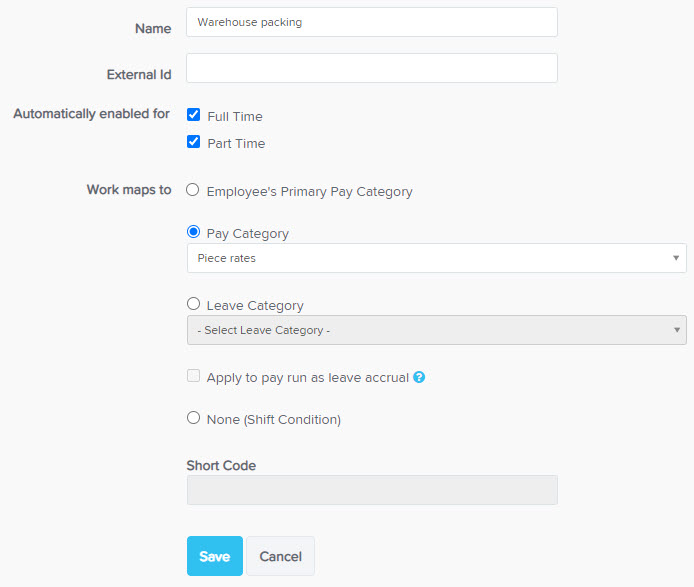Focus the Name field containing Warehouse packing

coord(372,22)
